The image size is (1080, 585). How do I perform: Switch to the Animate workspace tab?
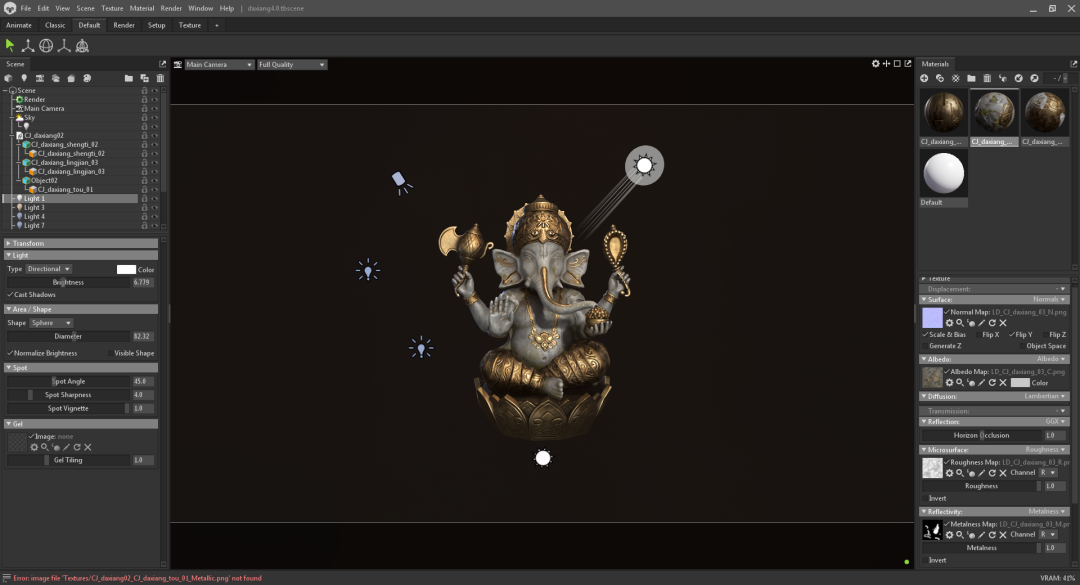[19, 25]
